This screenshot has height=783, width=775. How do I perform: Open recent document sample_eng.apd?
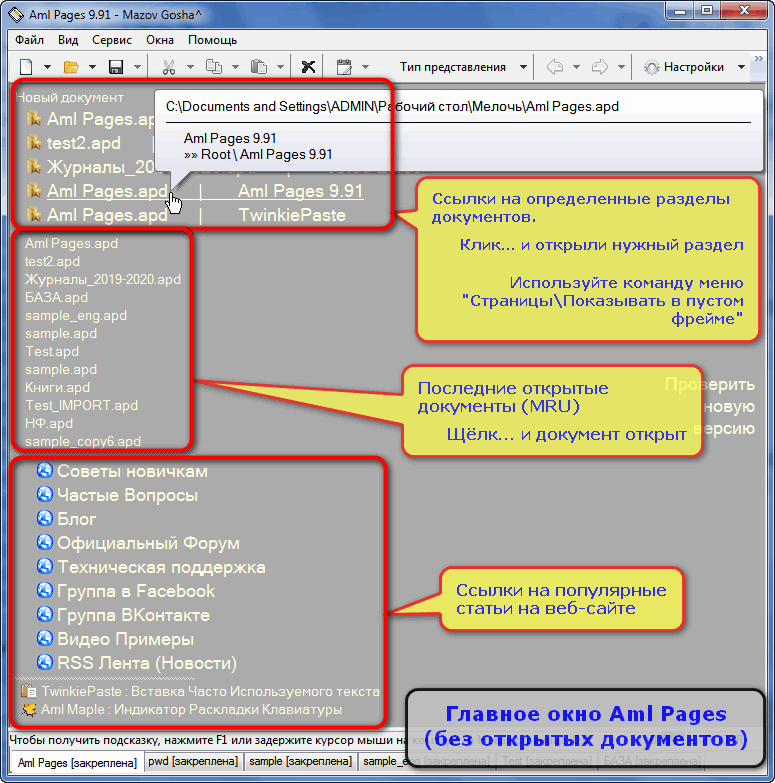tap(76, 315)
